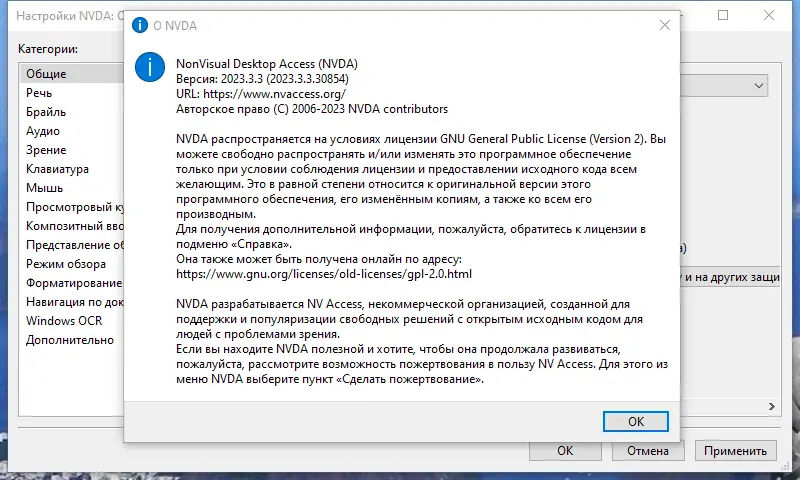
Task: Close the NVDA settings window
Action: [769, 15]
